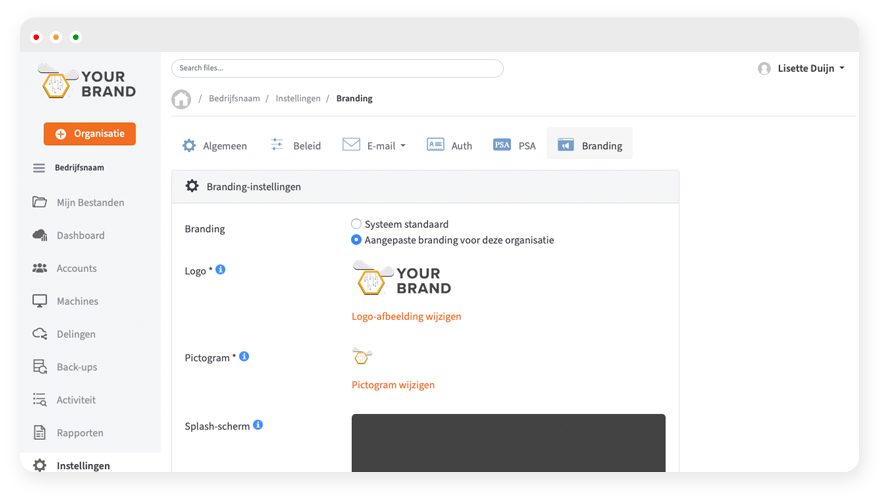Select the Systeem standaard radio option
886x502 pixels.
coord(356,224)
